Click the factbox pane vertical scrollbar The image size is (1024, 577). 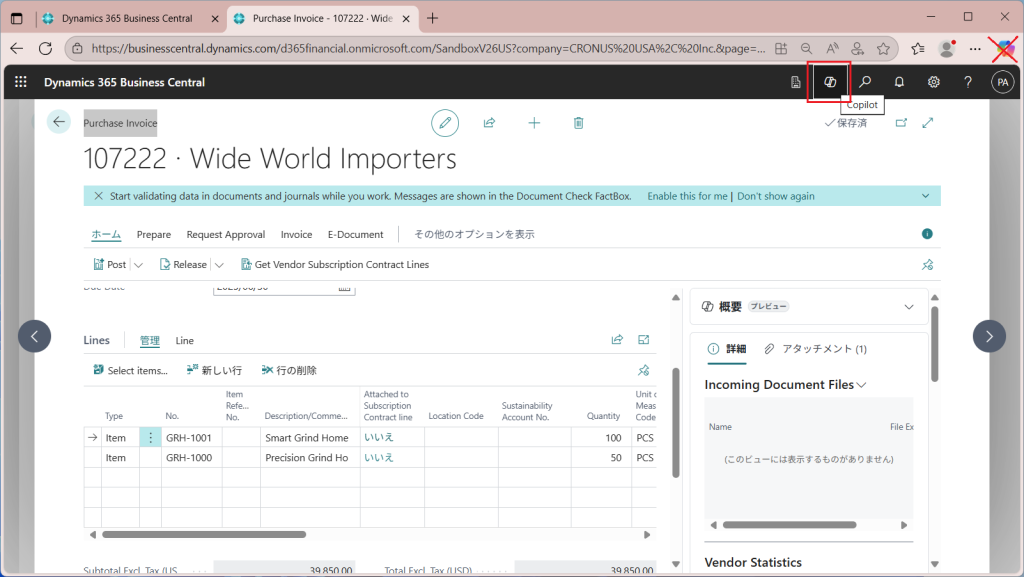(935, 343)
